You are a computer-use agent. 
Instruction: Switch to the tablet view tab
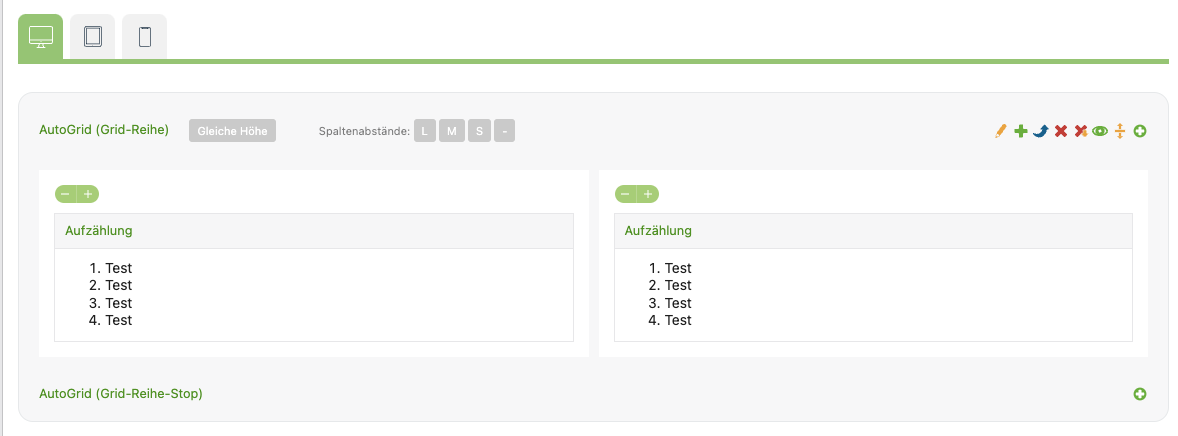pos(93,37)
